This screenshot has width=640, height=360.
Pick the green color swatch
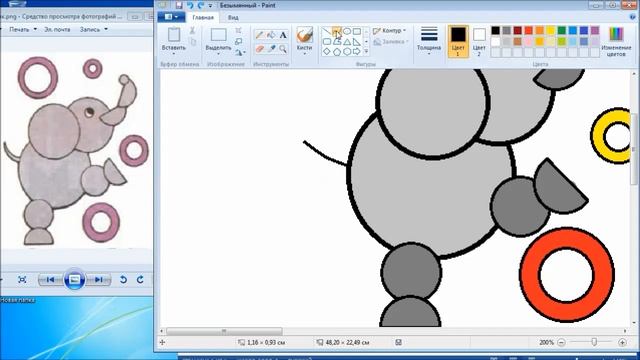coord(562,30)
